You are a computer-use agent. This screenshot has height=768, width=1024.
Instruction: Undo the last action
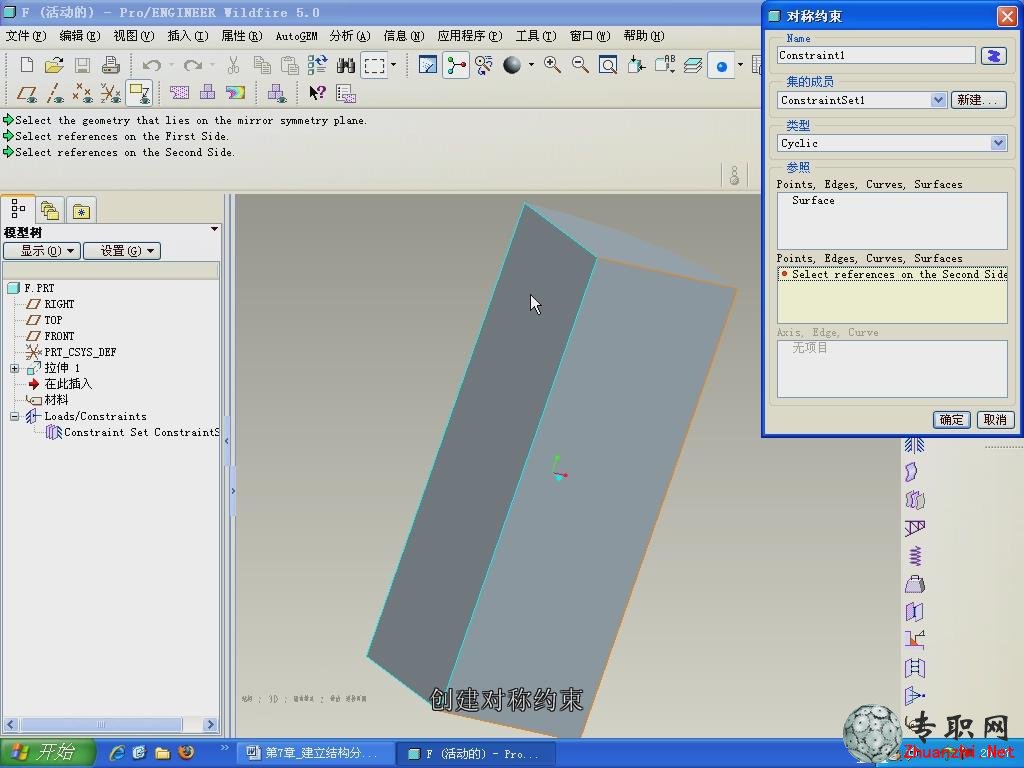152,65
